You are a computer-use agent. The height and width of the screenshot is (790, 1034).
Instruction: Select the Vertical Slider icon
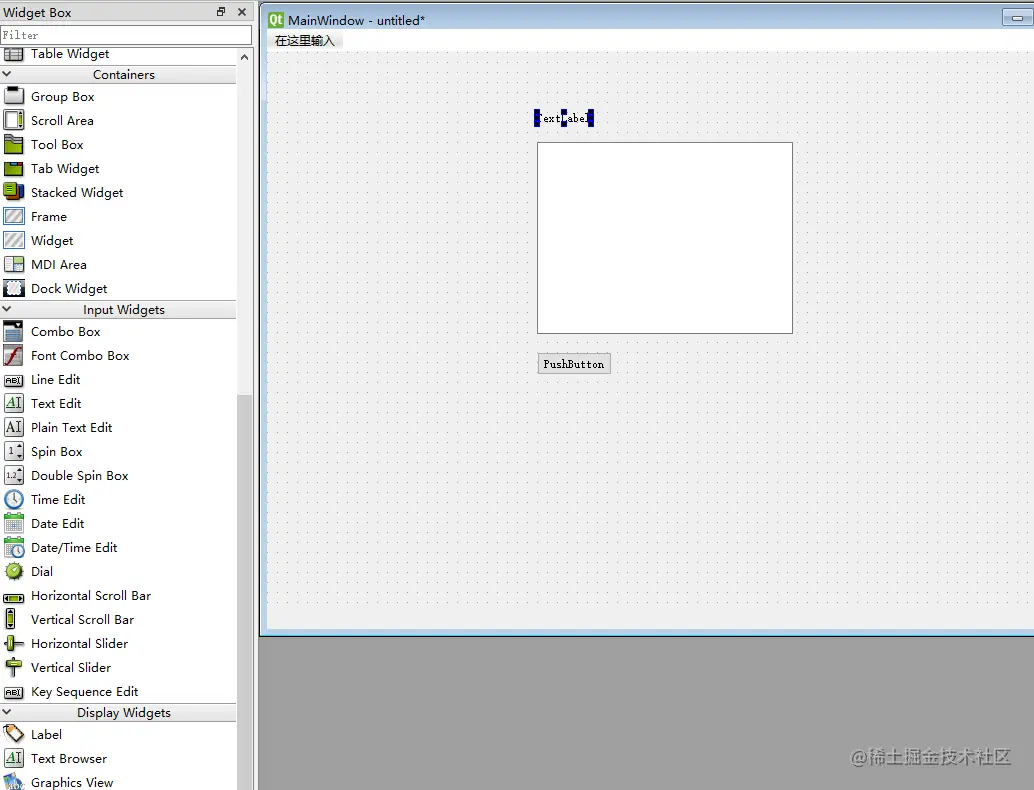click(x=14, y=667)
